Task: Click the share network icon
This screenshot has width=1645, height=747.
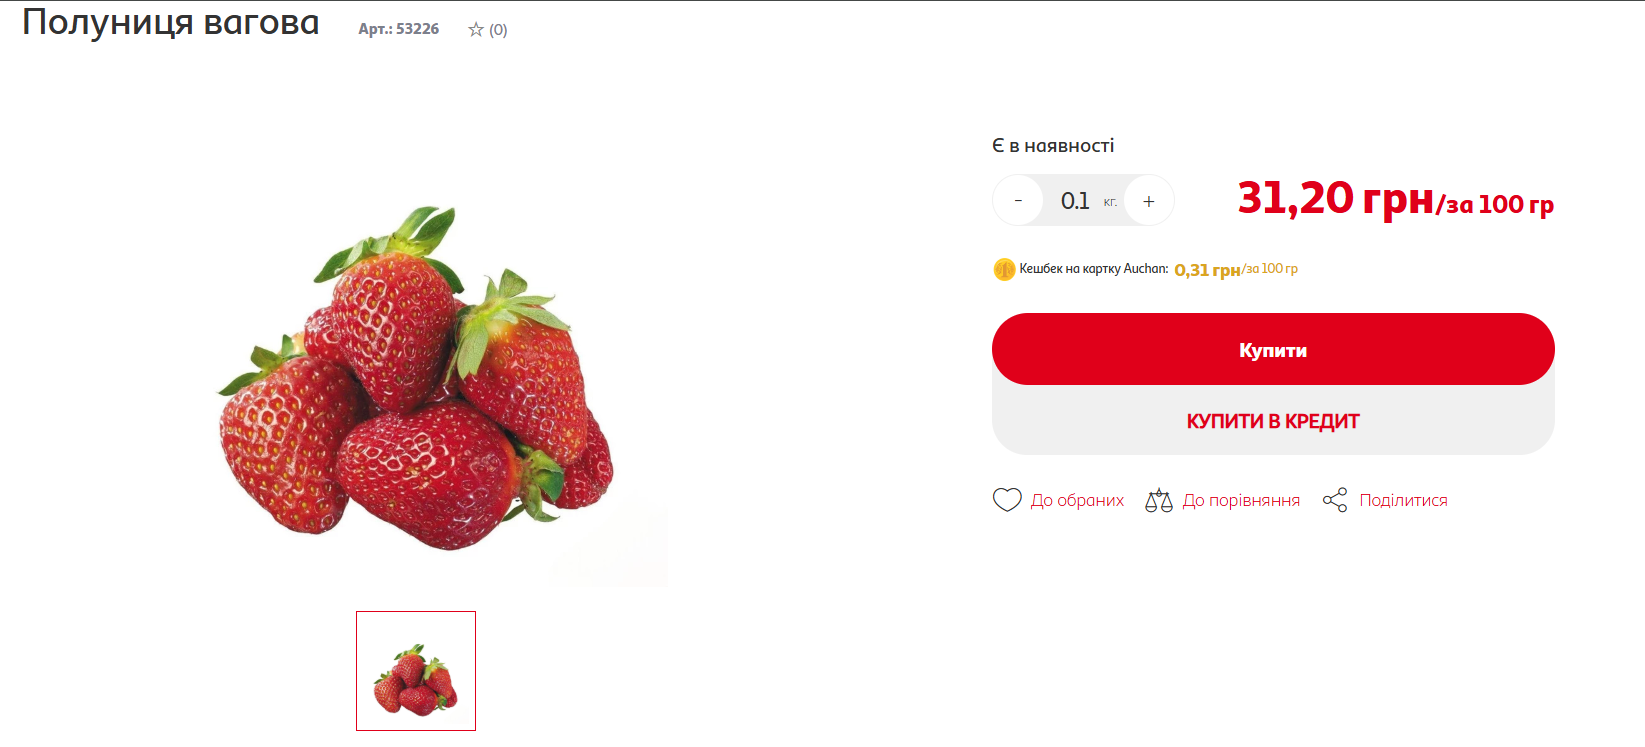Action: 1335,500
